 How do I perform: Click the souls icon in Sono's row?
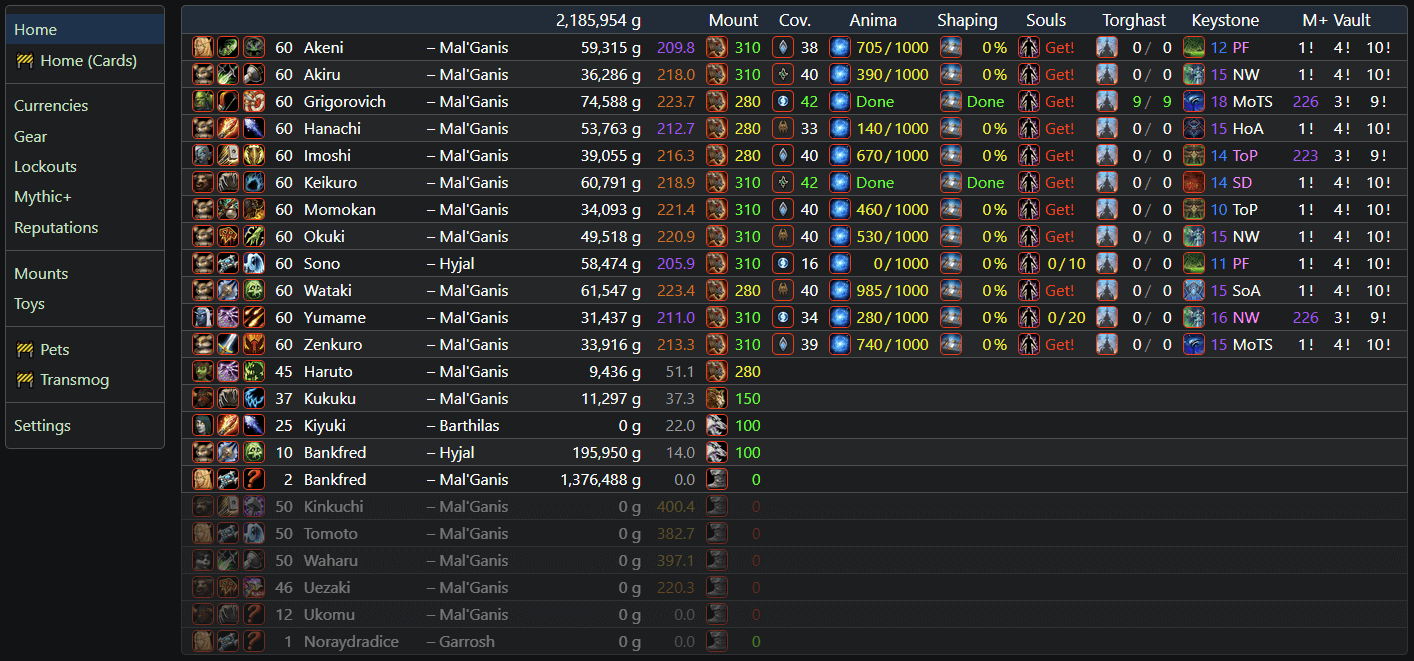[x=1028, y=263]
